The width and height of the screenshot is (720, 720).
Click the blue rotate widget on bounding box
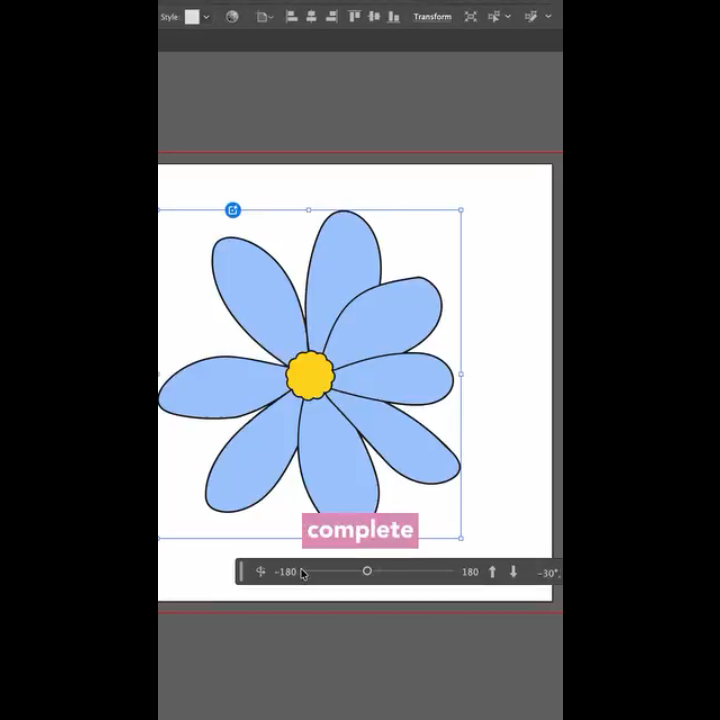(233, 210)
